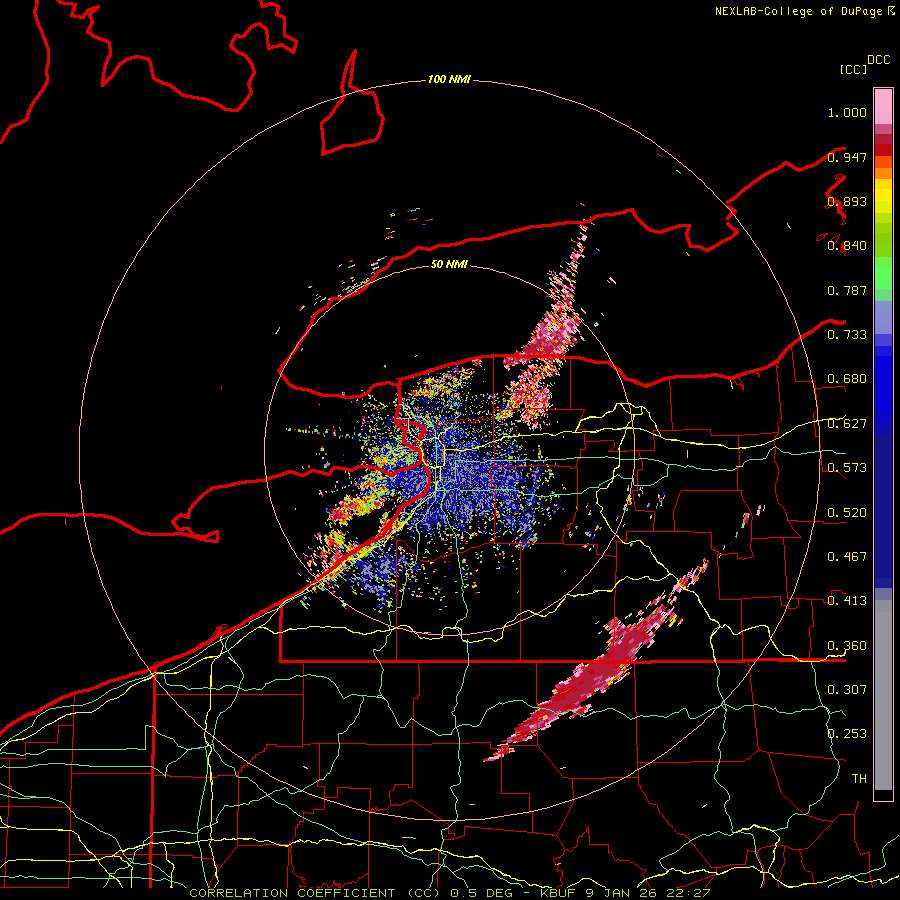Click the 0.680 color scale label
The image size is (900, 900).
click(847, 379)
